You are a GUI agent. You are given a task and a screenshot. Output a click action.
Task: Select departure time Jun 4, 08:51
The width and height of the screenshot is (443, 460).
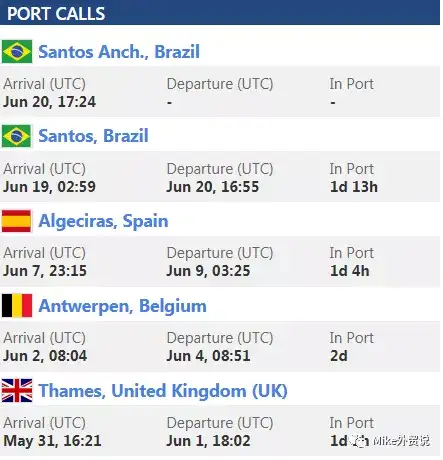coord(208,356)
